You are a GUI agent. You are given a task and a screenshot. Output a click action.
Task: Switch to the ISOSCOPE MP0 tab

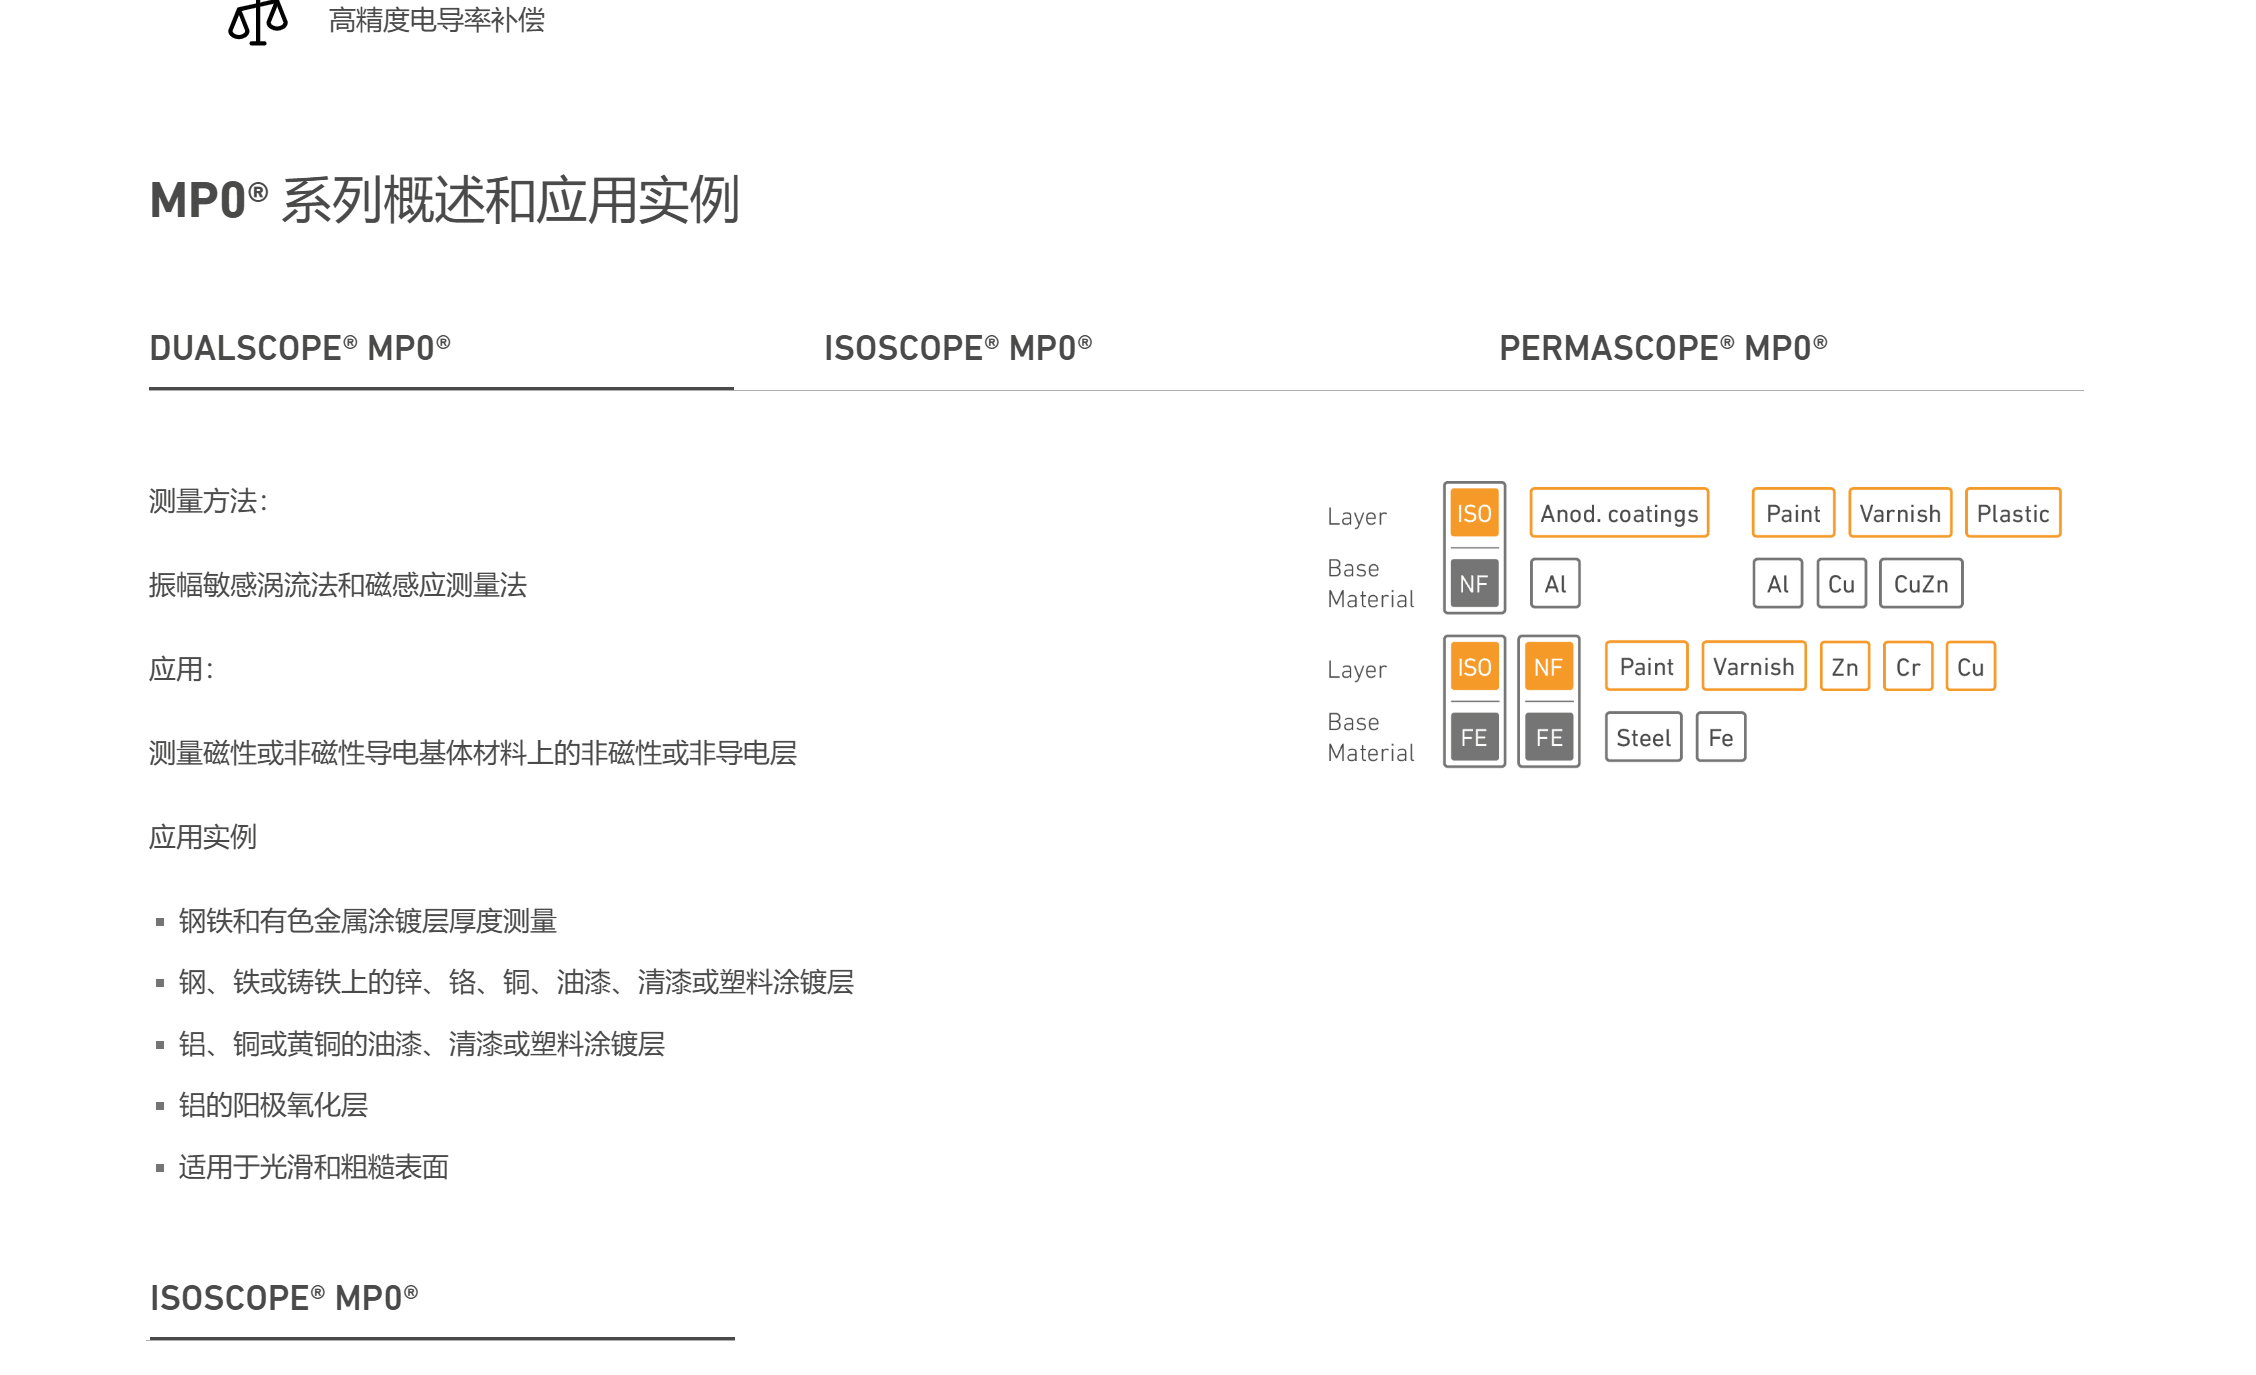(x=958, y=348)
